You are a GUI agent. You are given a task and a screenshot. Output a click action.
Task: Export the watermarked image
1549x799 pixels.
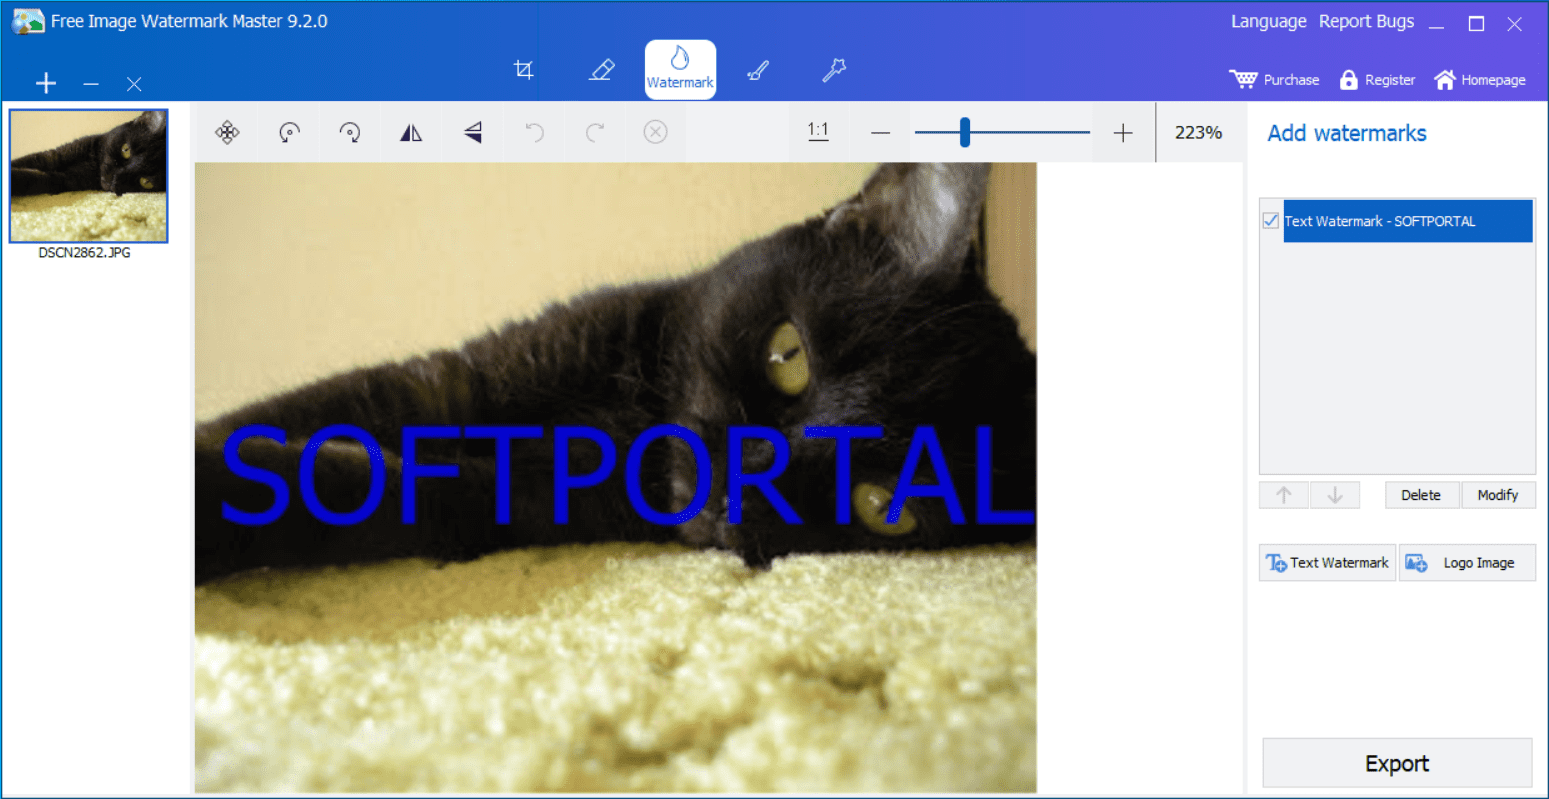click(1397, 763)
